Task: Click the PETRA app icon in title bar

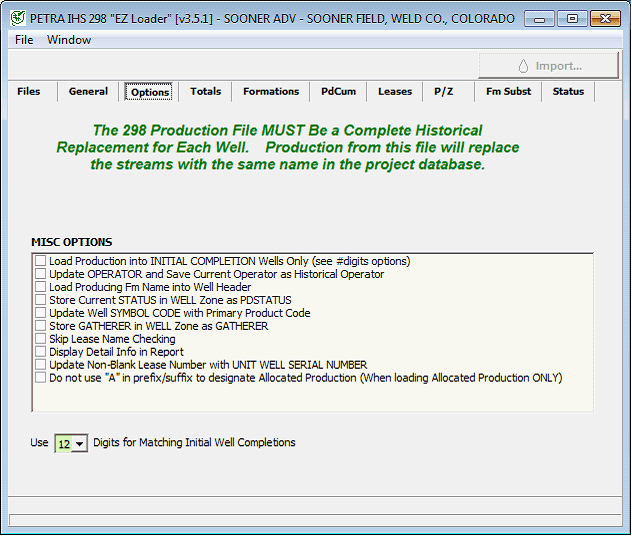Action: (x=17, y=18)
